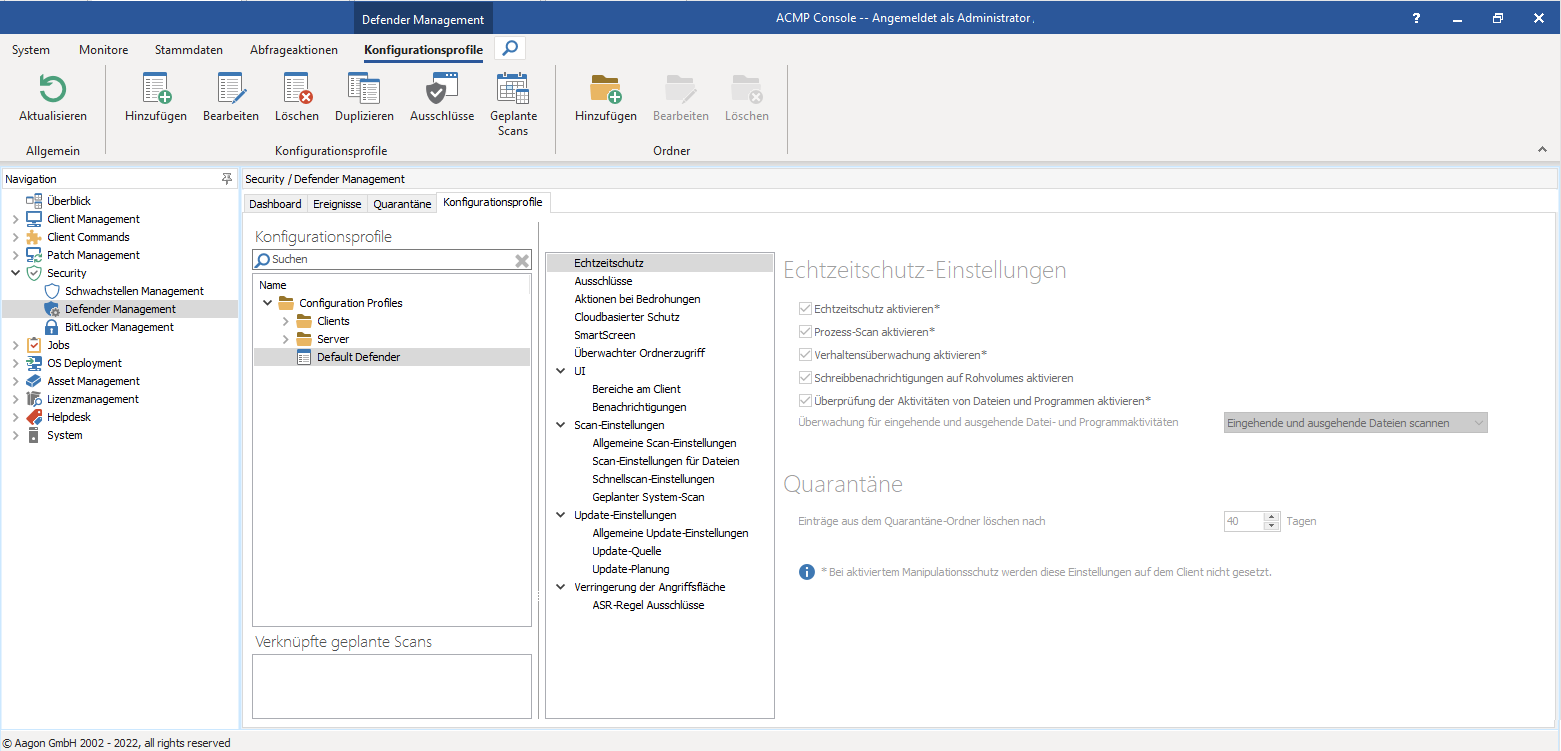Open the Abfrageaktionen menu
Viewport: 1561px width, 751px height.
pos(293,49)
